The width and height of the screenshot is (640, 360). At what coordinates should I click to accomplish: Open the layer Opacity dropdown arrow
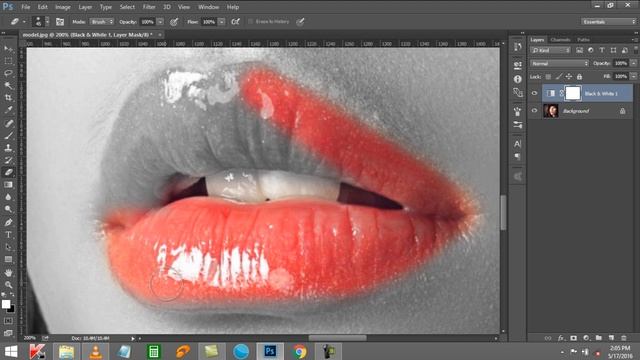coord(633,63)
